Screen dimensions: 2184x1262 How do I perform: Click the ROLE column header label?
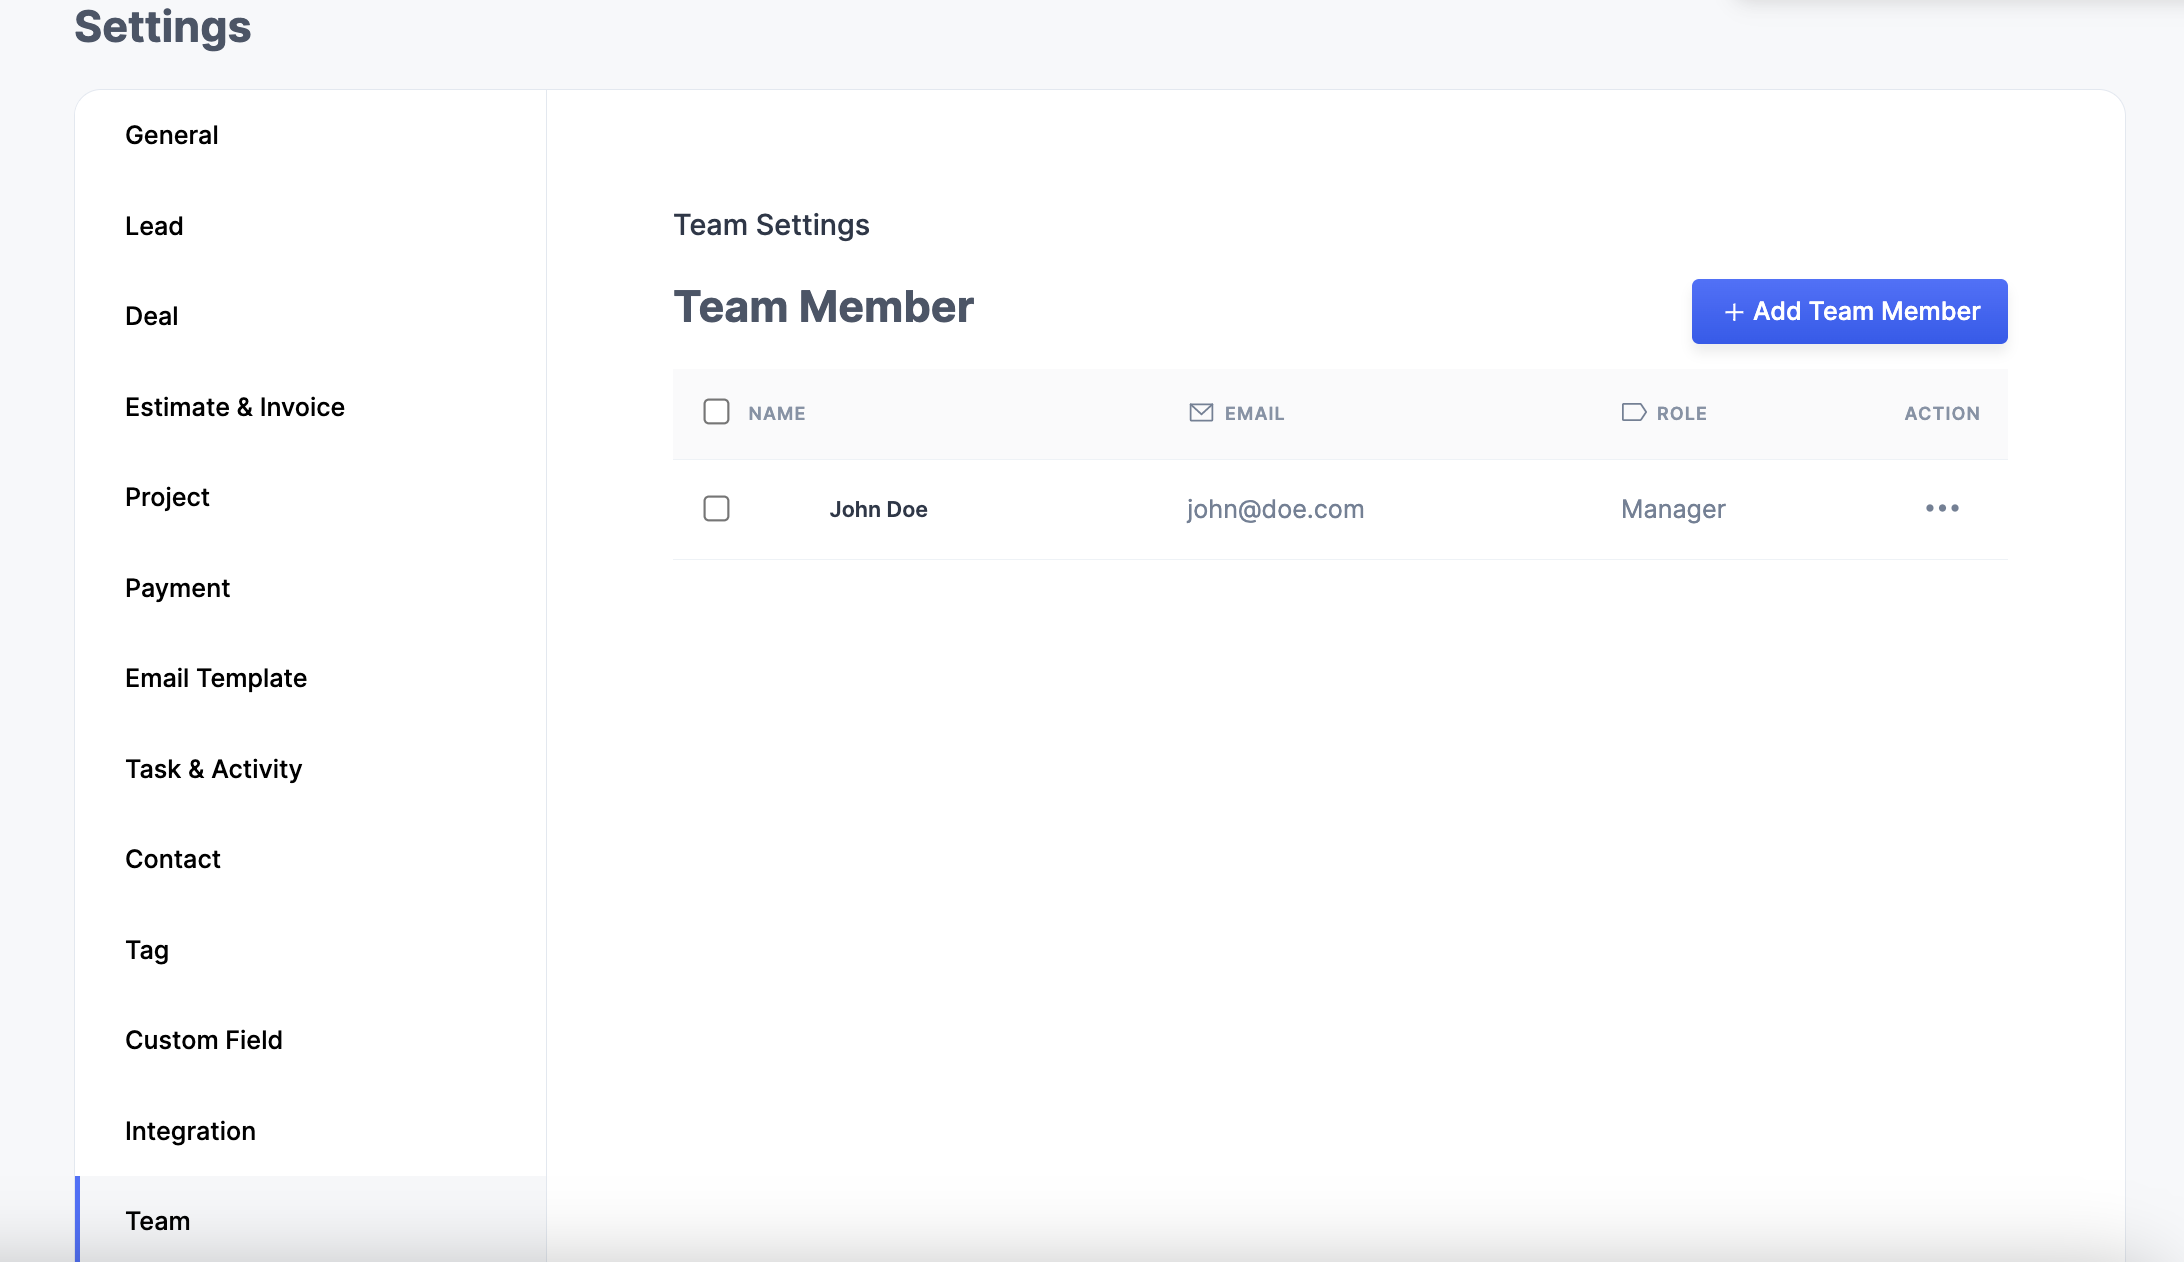tap(1681, 413)
